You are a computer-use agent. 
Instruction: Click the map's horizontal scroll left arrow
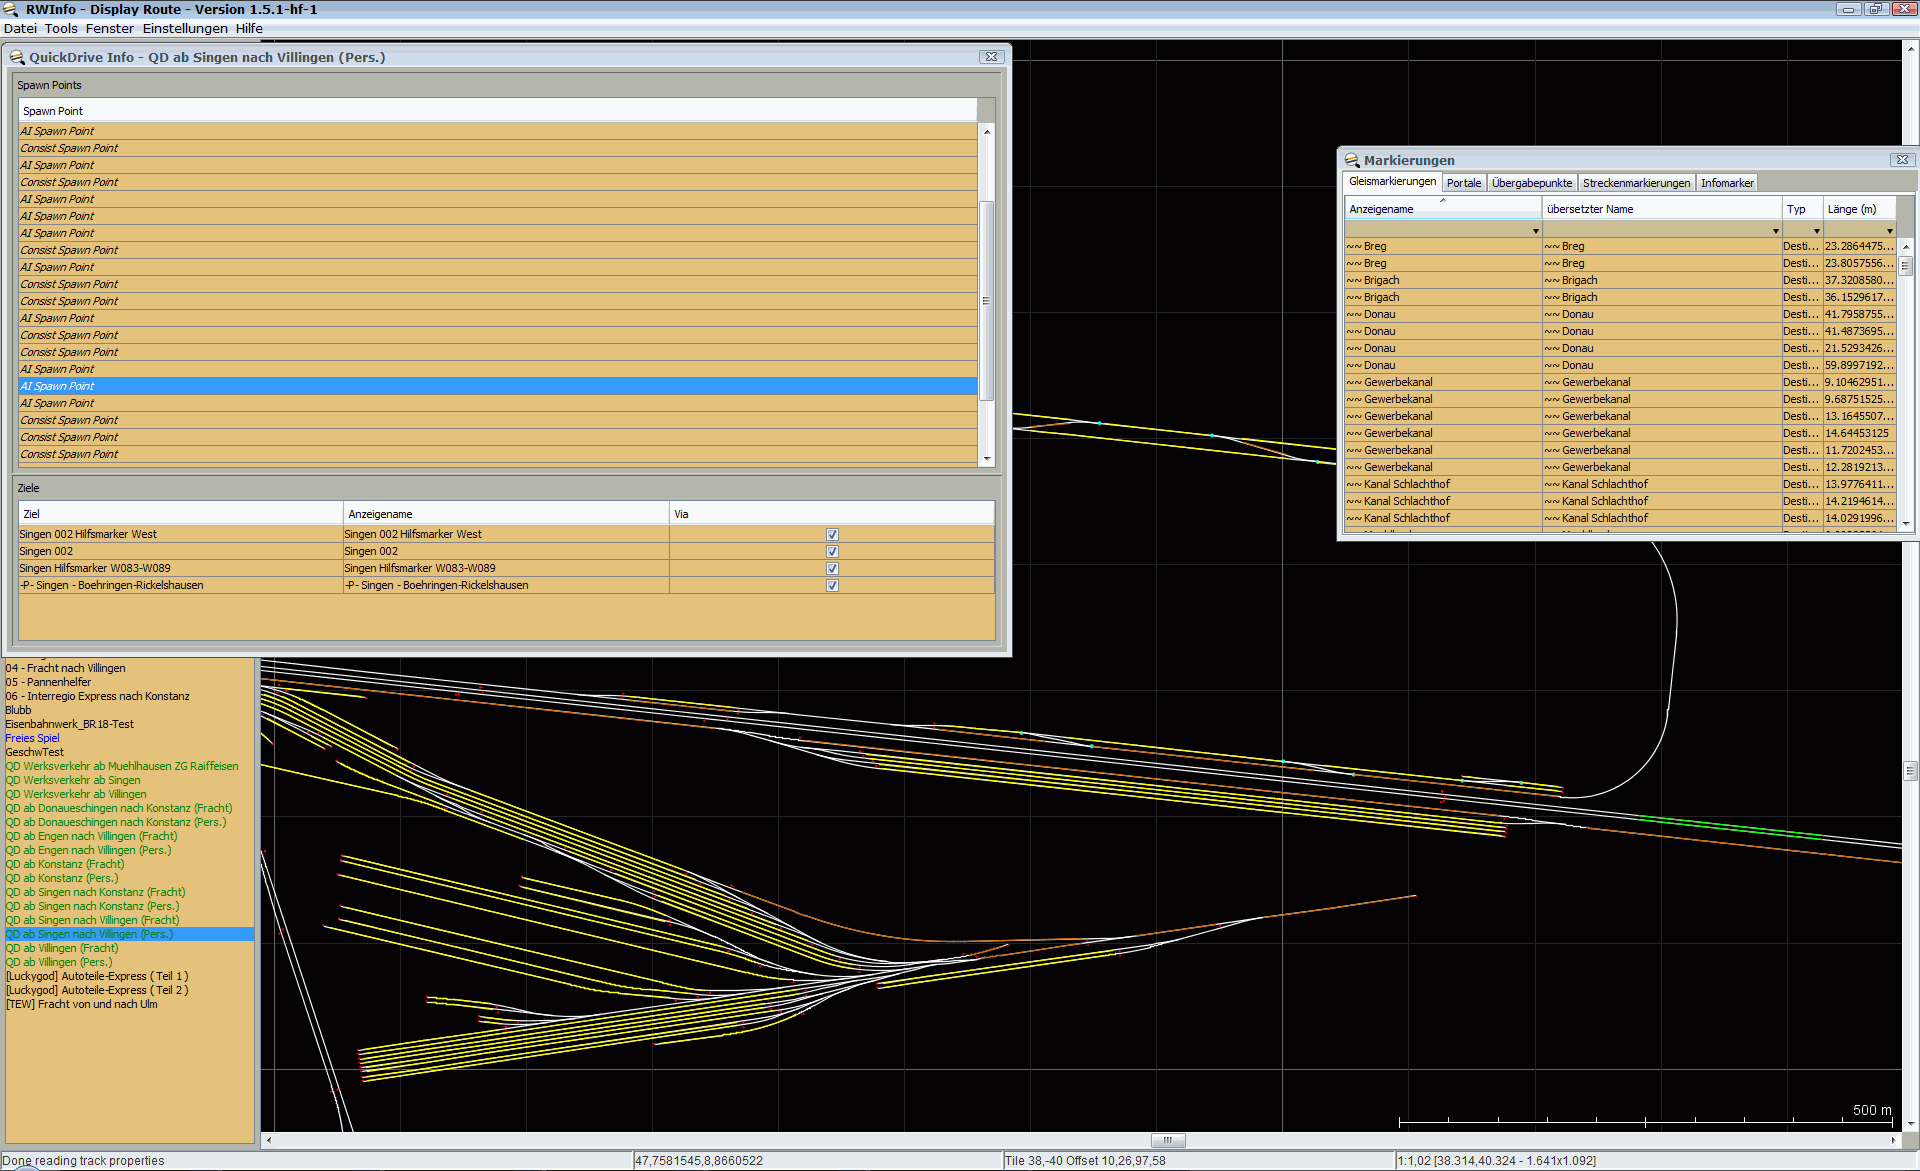point(269,1140)
